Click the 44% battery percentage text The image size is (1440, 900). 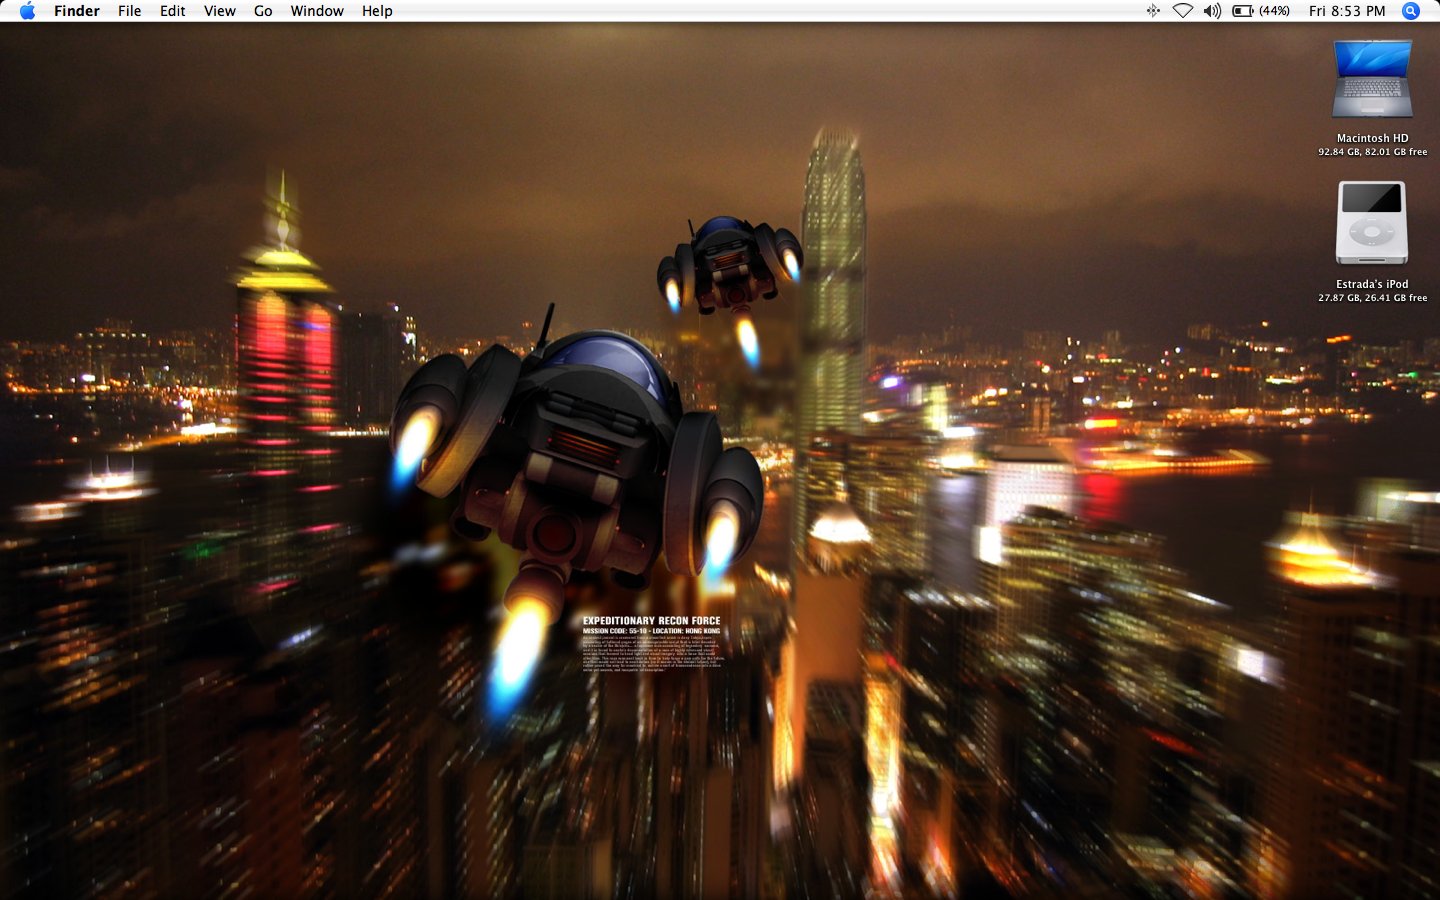tap(1274, 11)
